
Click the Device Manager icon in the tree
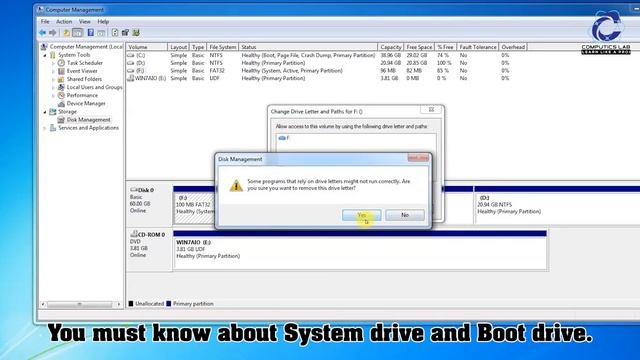coord(61,104)
